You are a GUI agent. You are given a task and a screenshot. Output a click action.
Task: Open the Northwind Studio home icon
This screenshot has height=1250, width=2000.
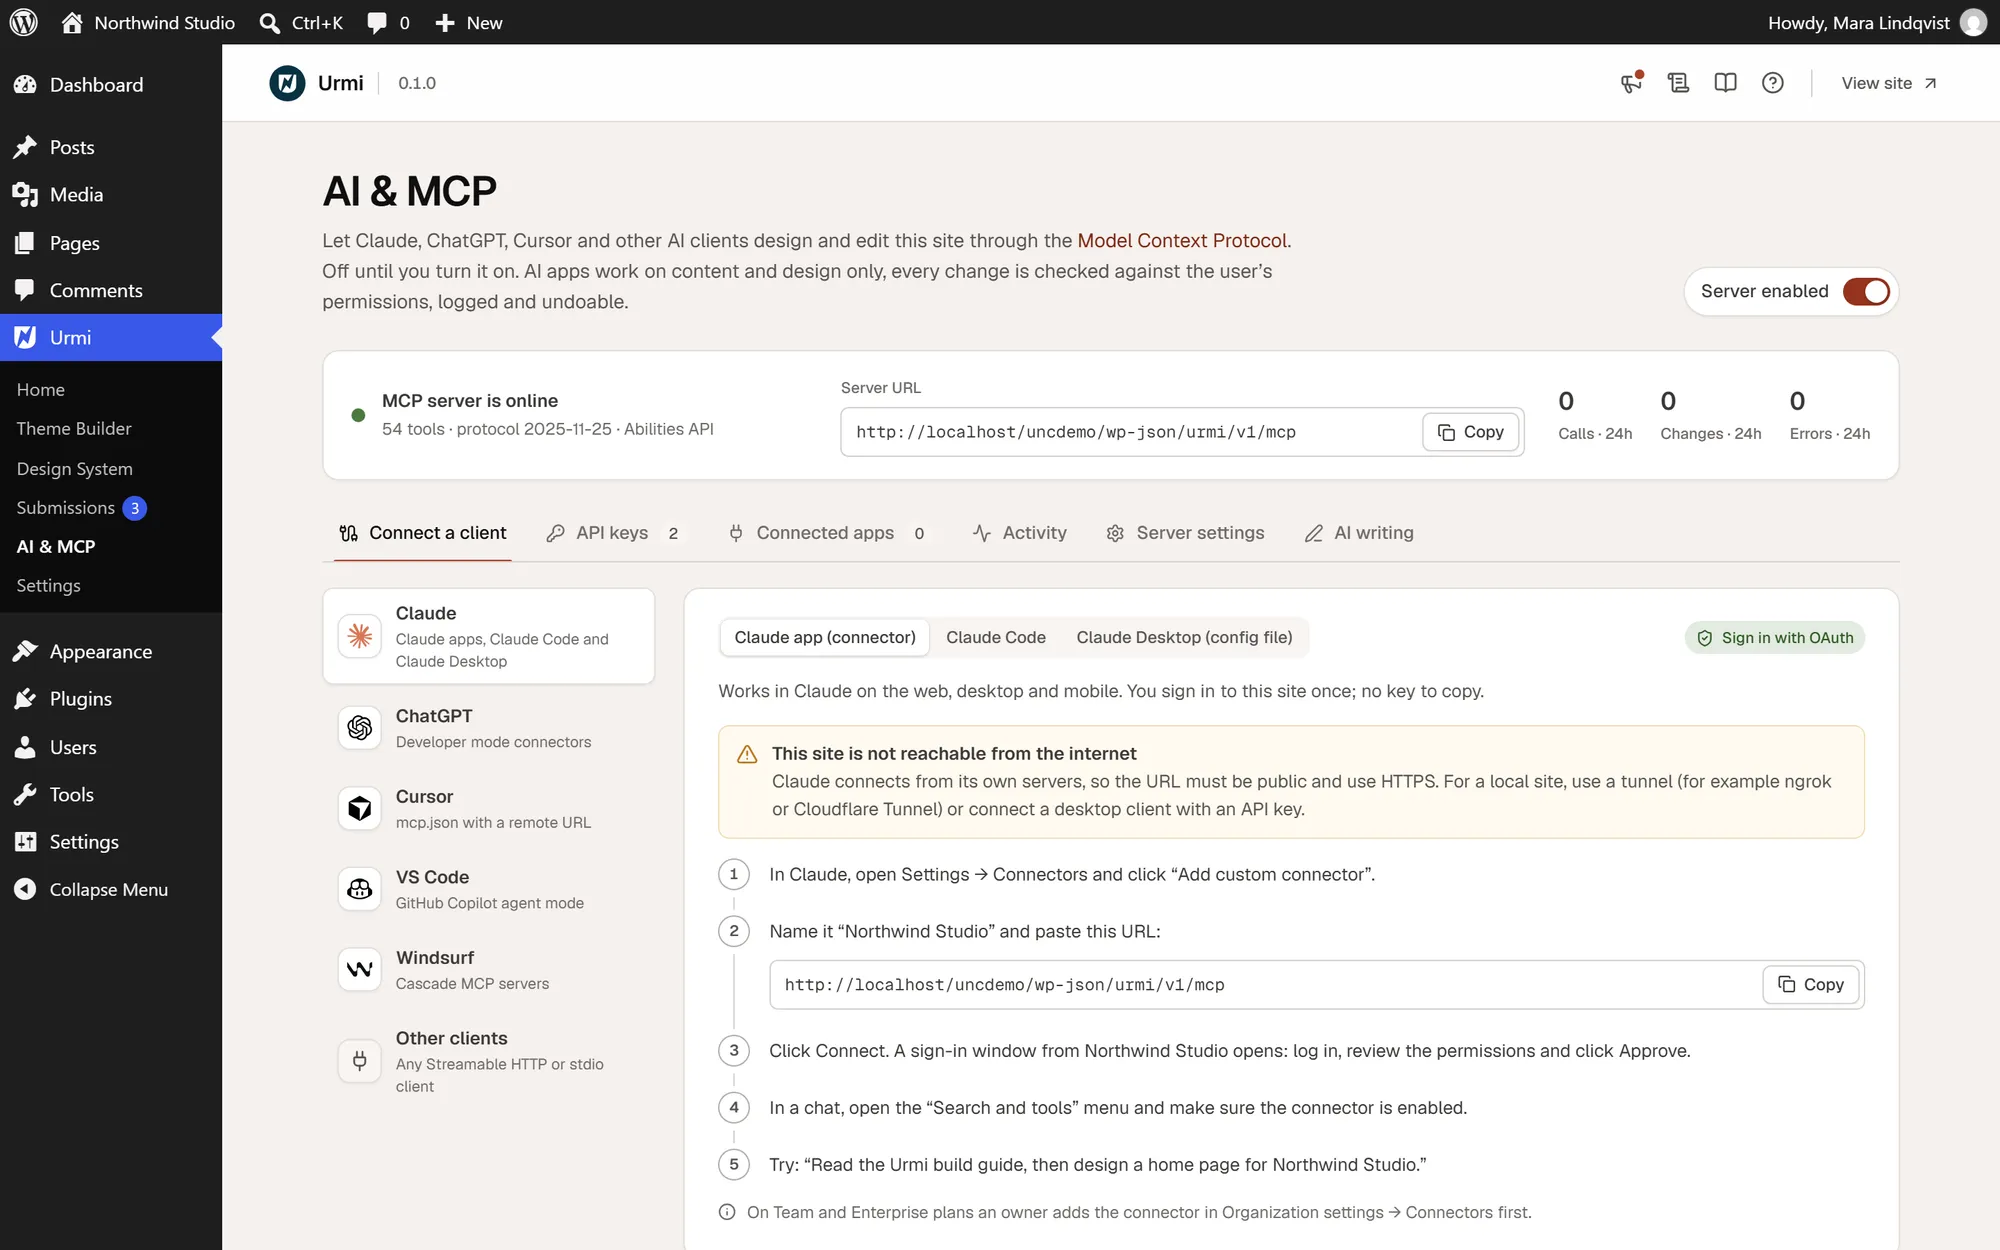click(x=71, y=22)
